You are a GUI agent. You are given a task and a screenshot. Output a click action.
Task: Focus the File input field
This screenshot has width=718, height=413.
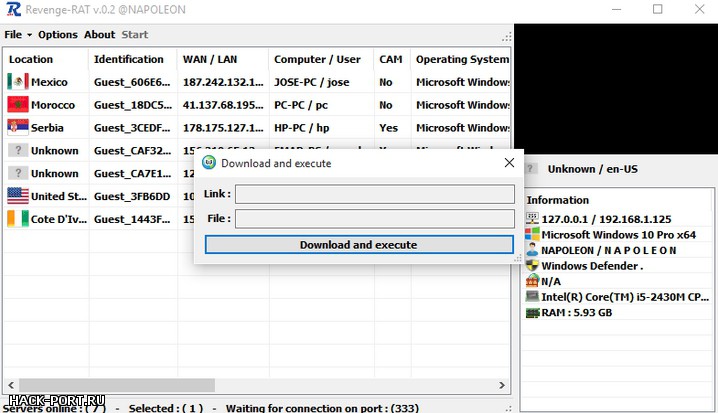(x=375, y=219)
